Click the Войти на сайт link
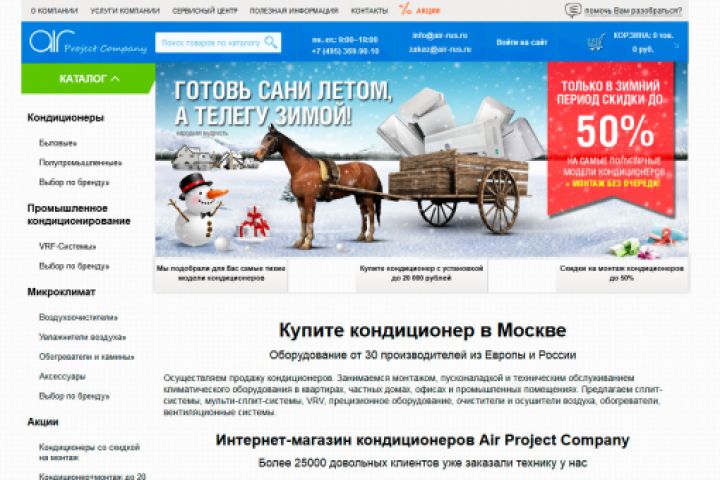Viewport: 720px width, 480px height. 522,42
